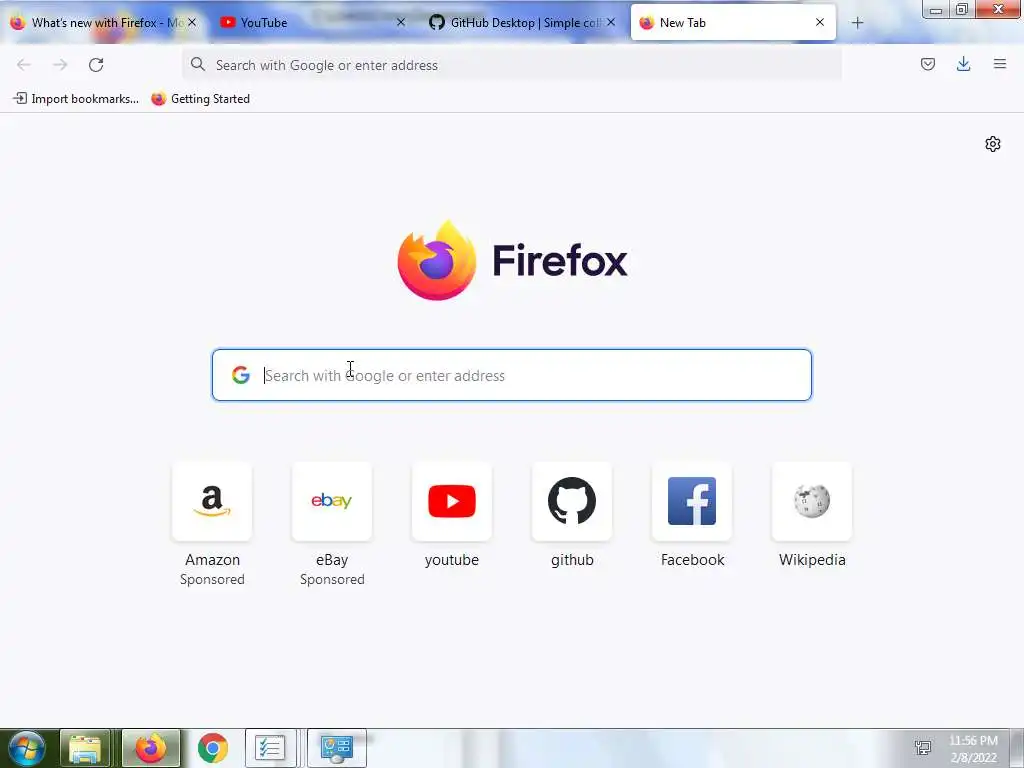Viewport: 1024px width, 768px height.
Task: Click the Sponsored label under eBay
Action: point(332,579)
